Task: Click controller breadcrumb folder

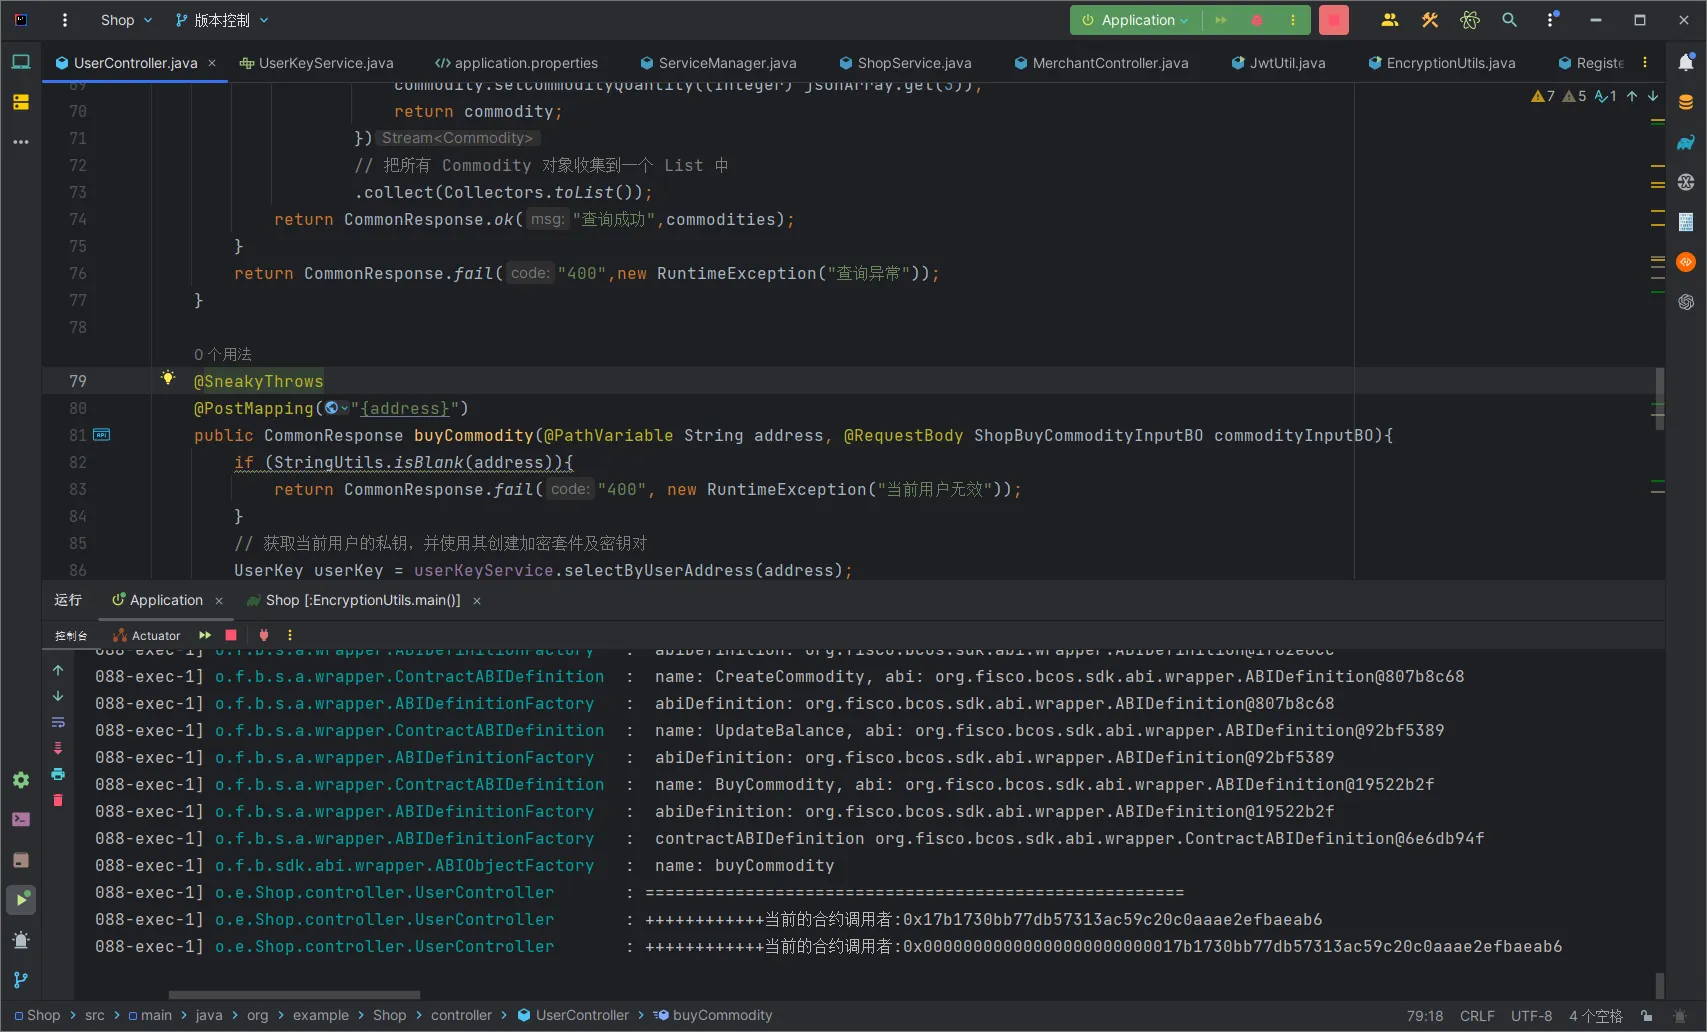Action: pos(461,1015)
